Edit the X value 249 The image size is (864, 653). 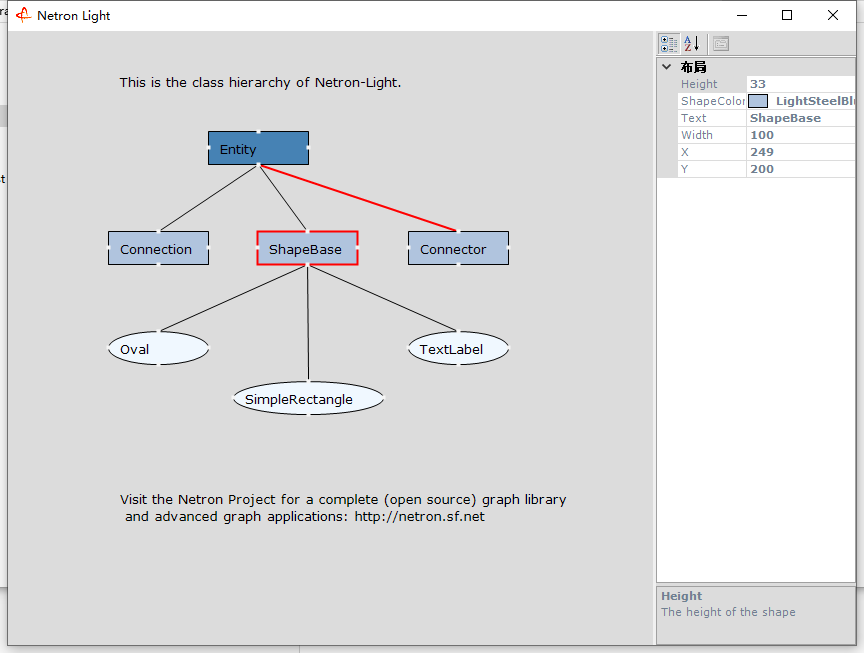tap(801, 152)
